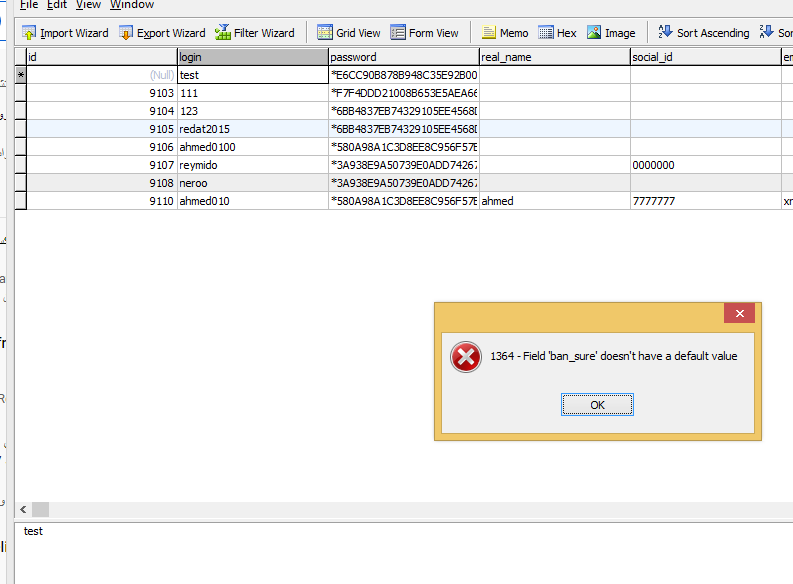Click the id column header

[x=102, y=57]
